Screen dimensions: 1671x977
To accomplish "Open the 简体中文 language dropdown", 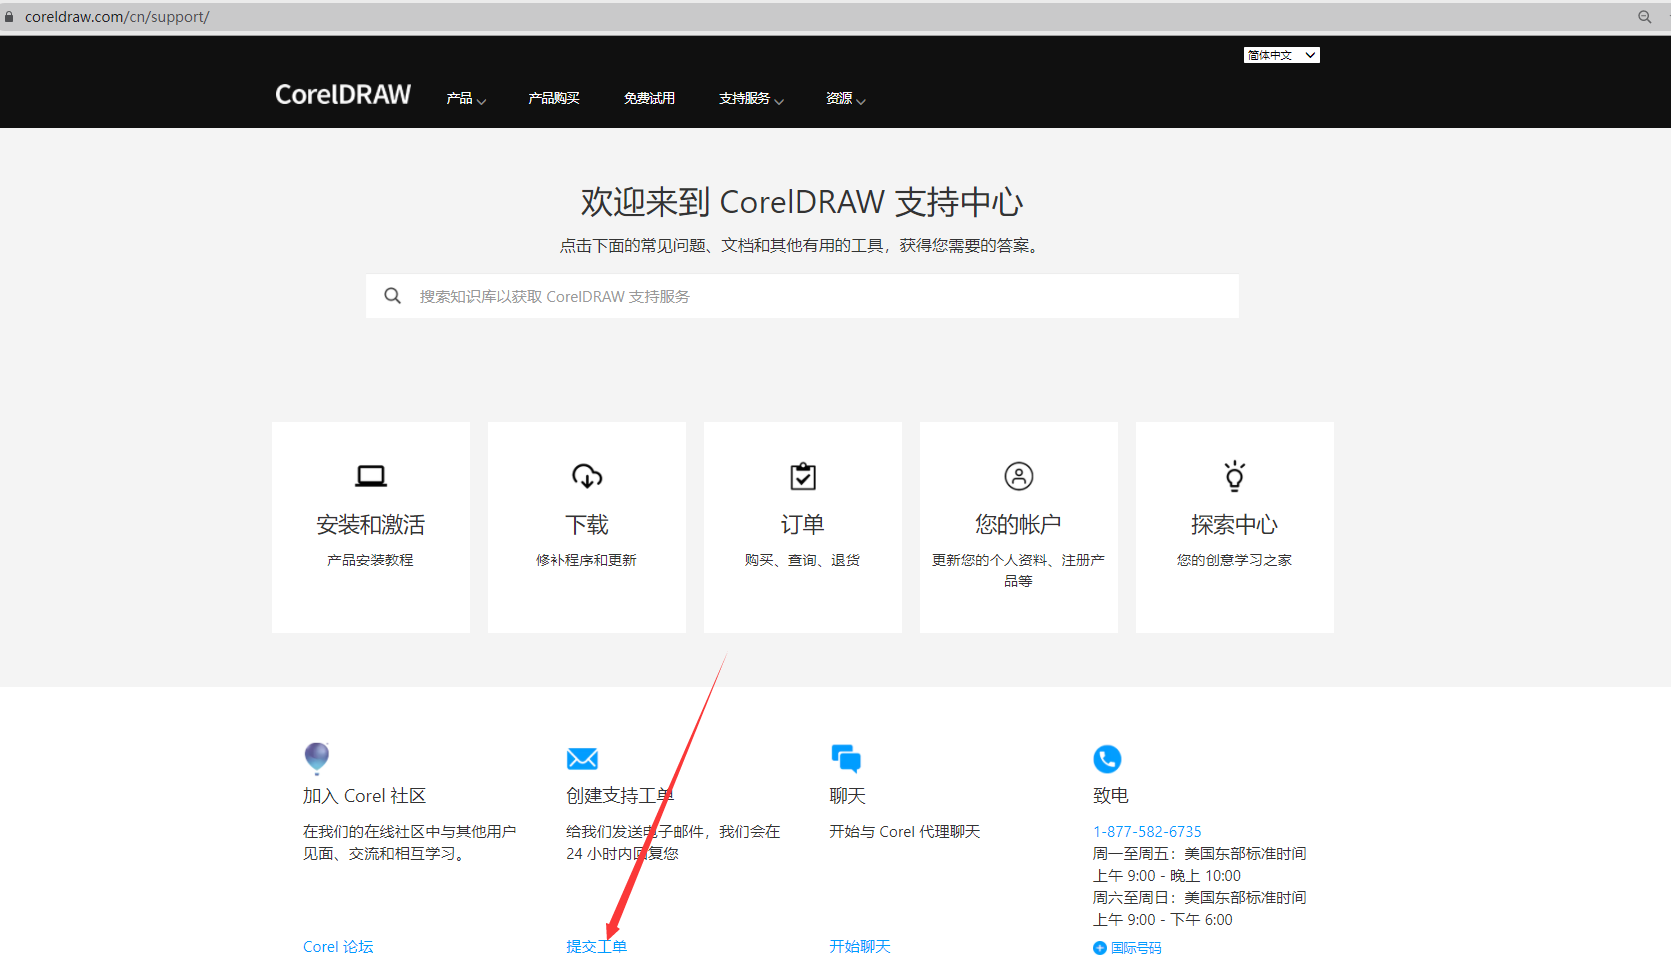I will click(1281, 55).
